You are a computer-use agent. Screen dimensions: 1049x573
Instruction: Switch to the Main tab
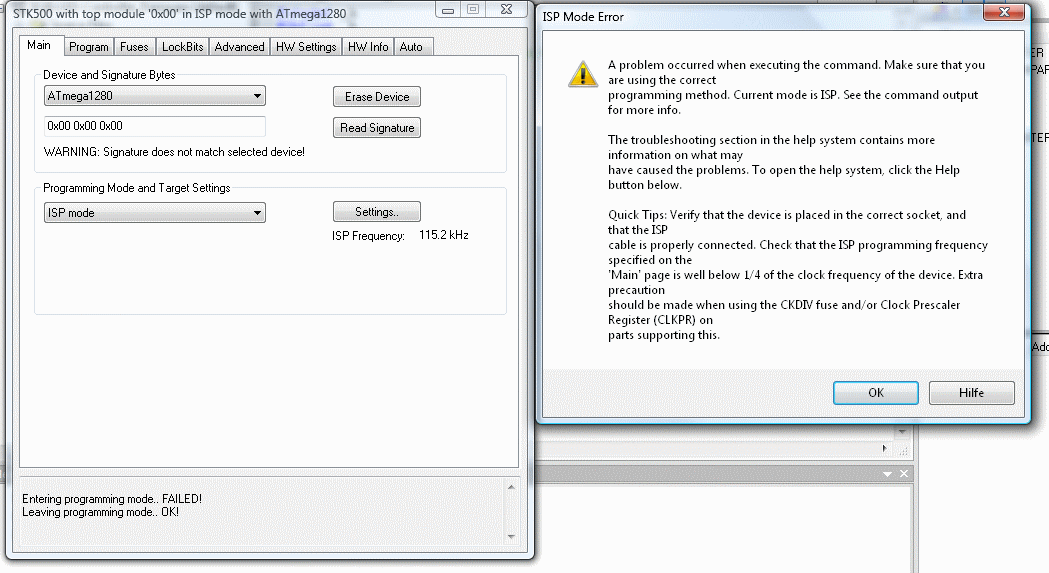(40, 46)
